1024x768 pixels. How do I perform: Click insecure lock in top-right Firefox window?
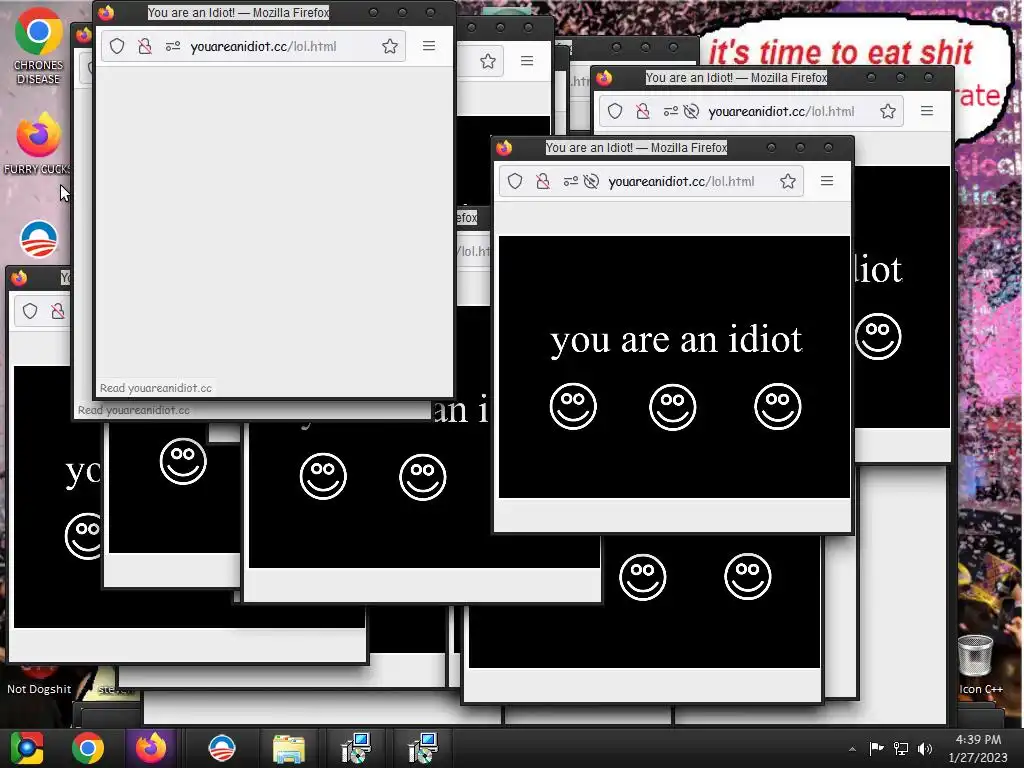click(x=643, y=111)
